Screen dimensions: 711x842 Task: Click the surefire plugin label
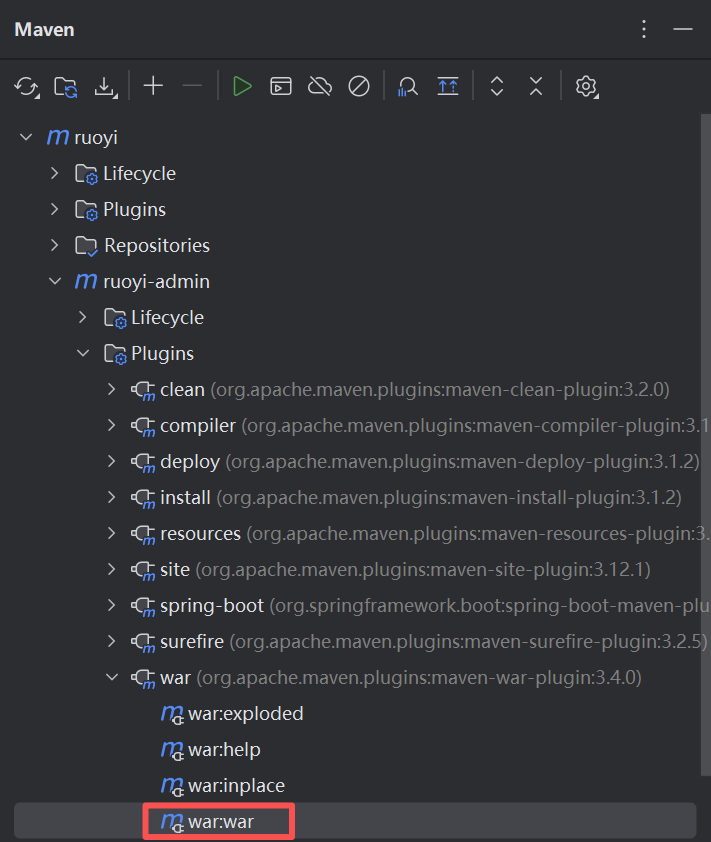pos(192,641)
